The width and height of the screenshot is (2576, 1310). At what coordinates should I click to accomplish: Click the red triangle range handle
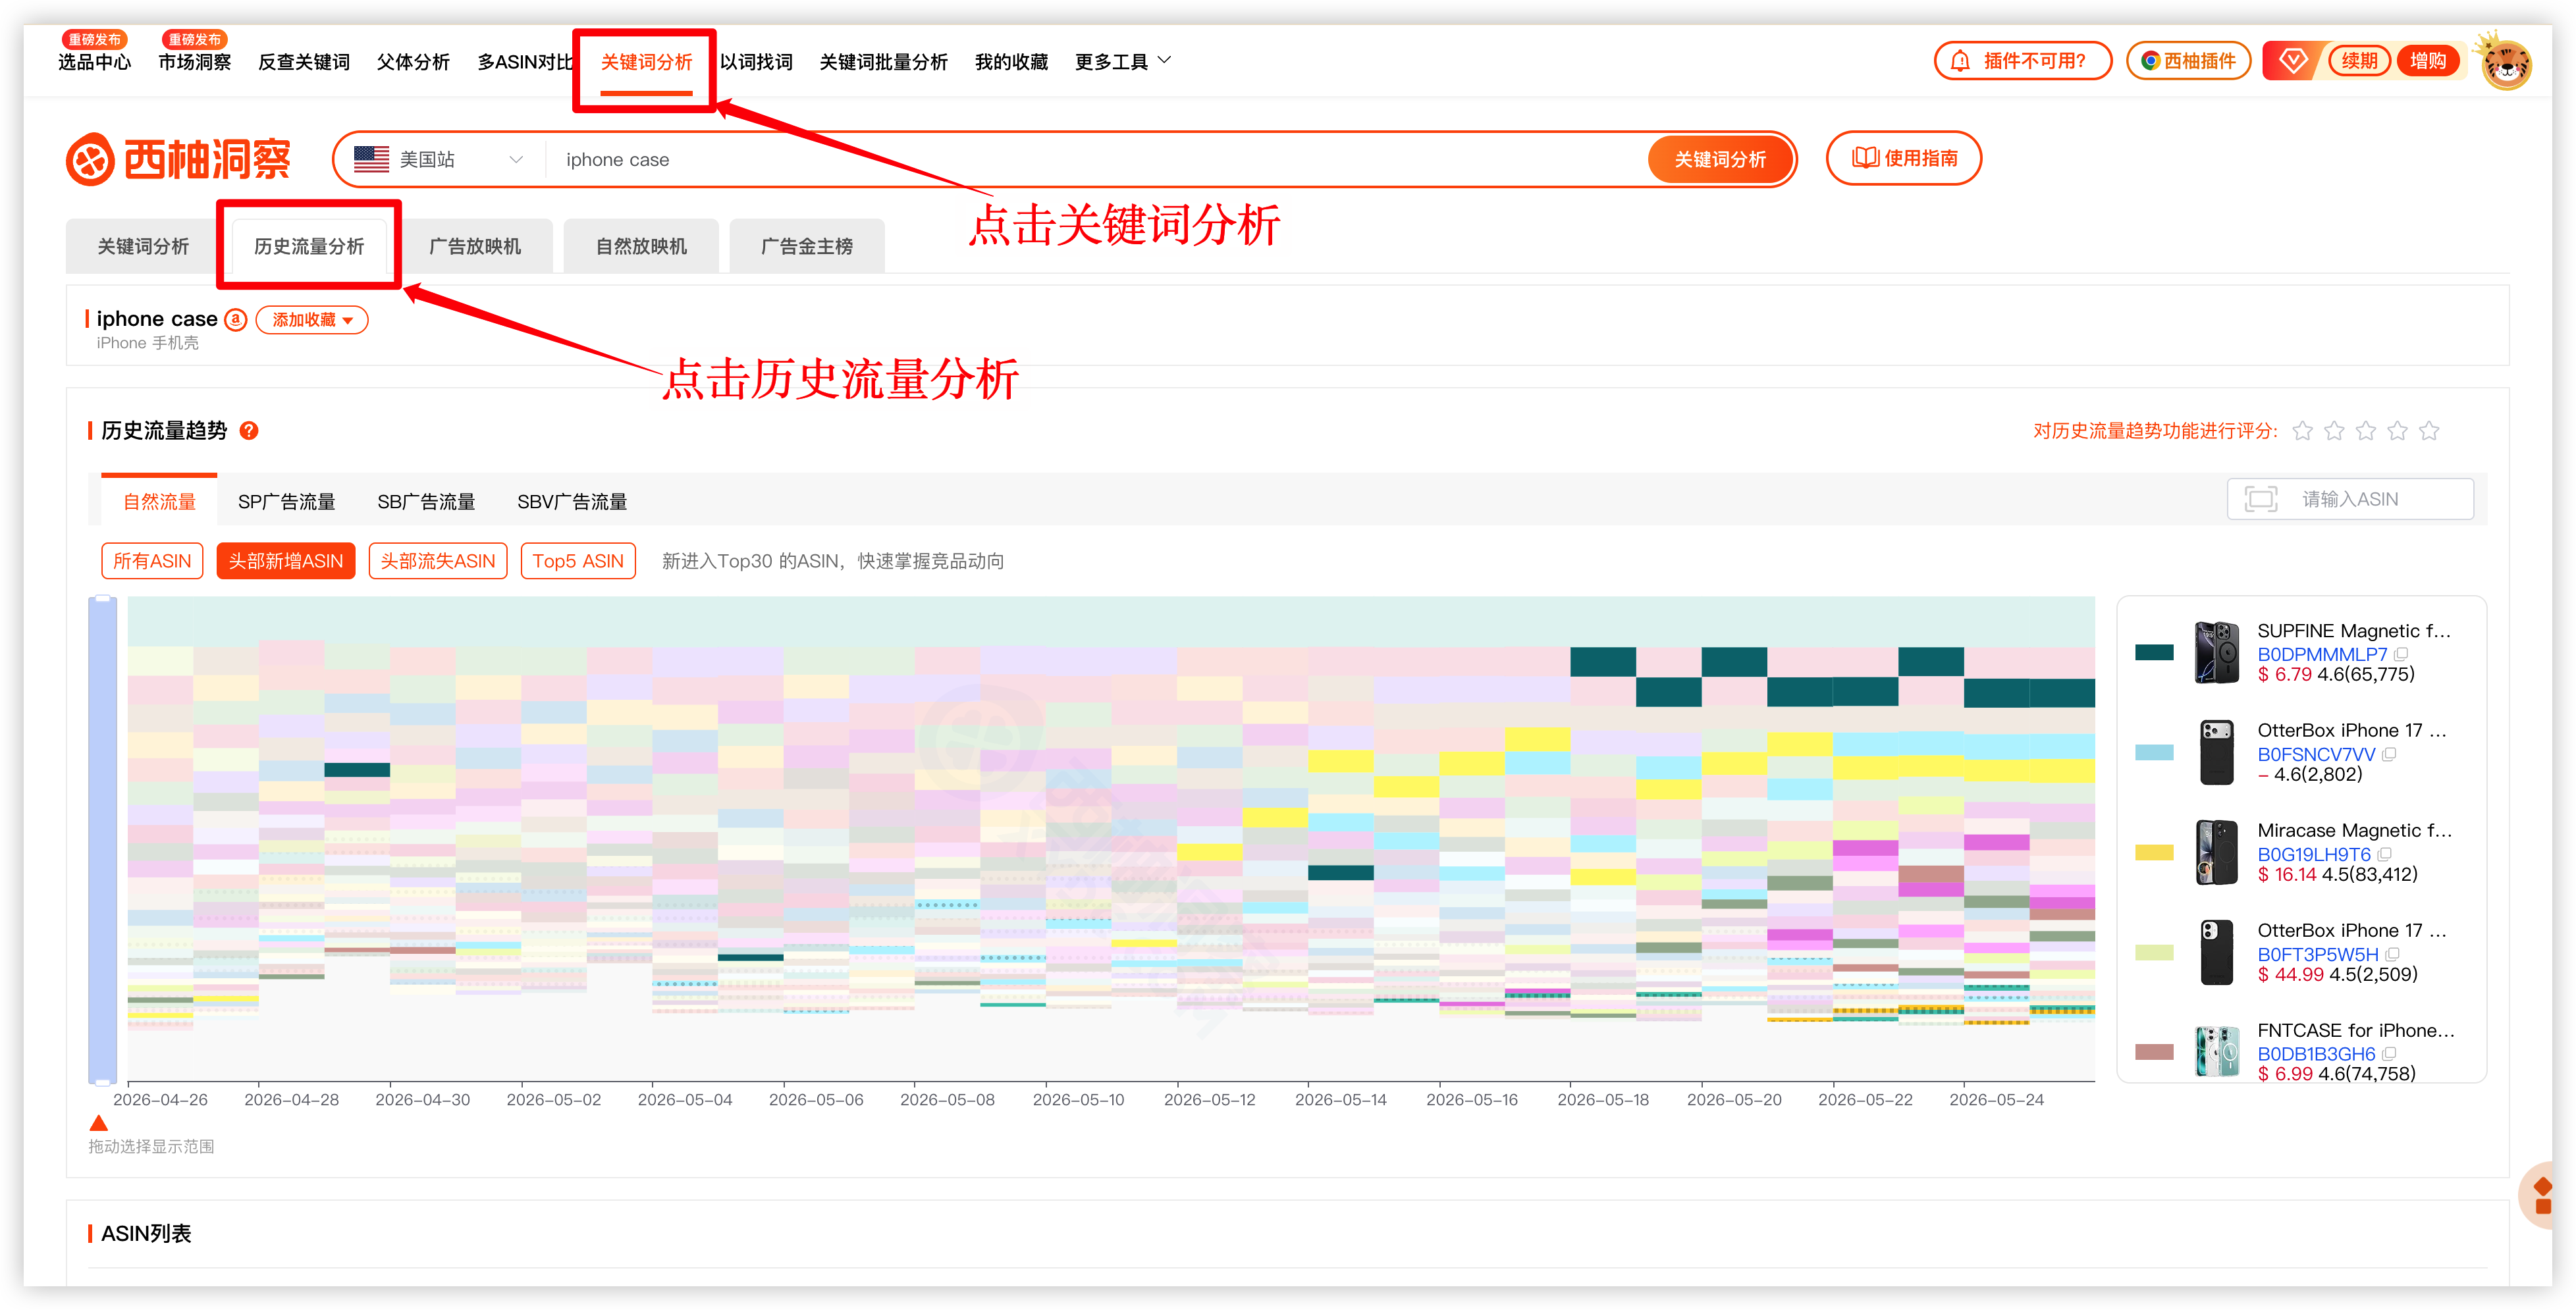(x=98, y=1123)
